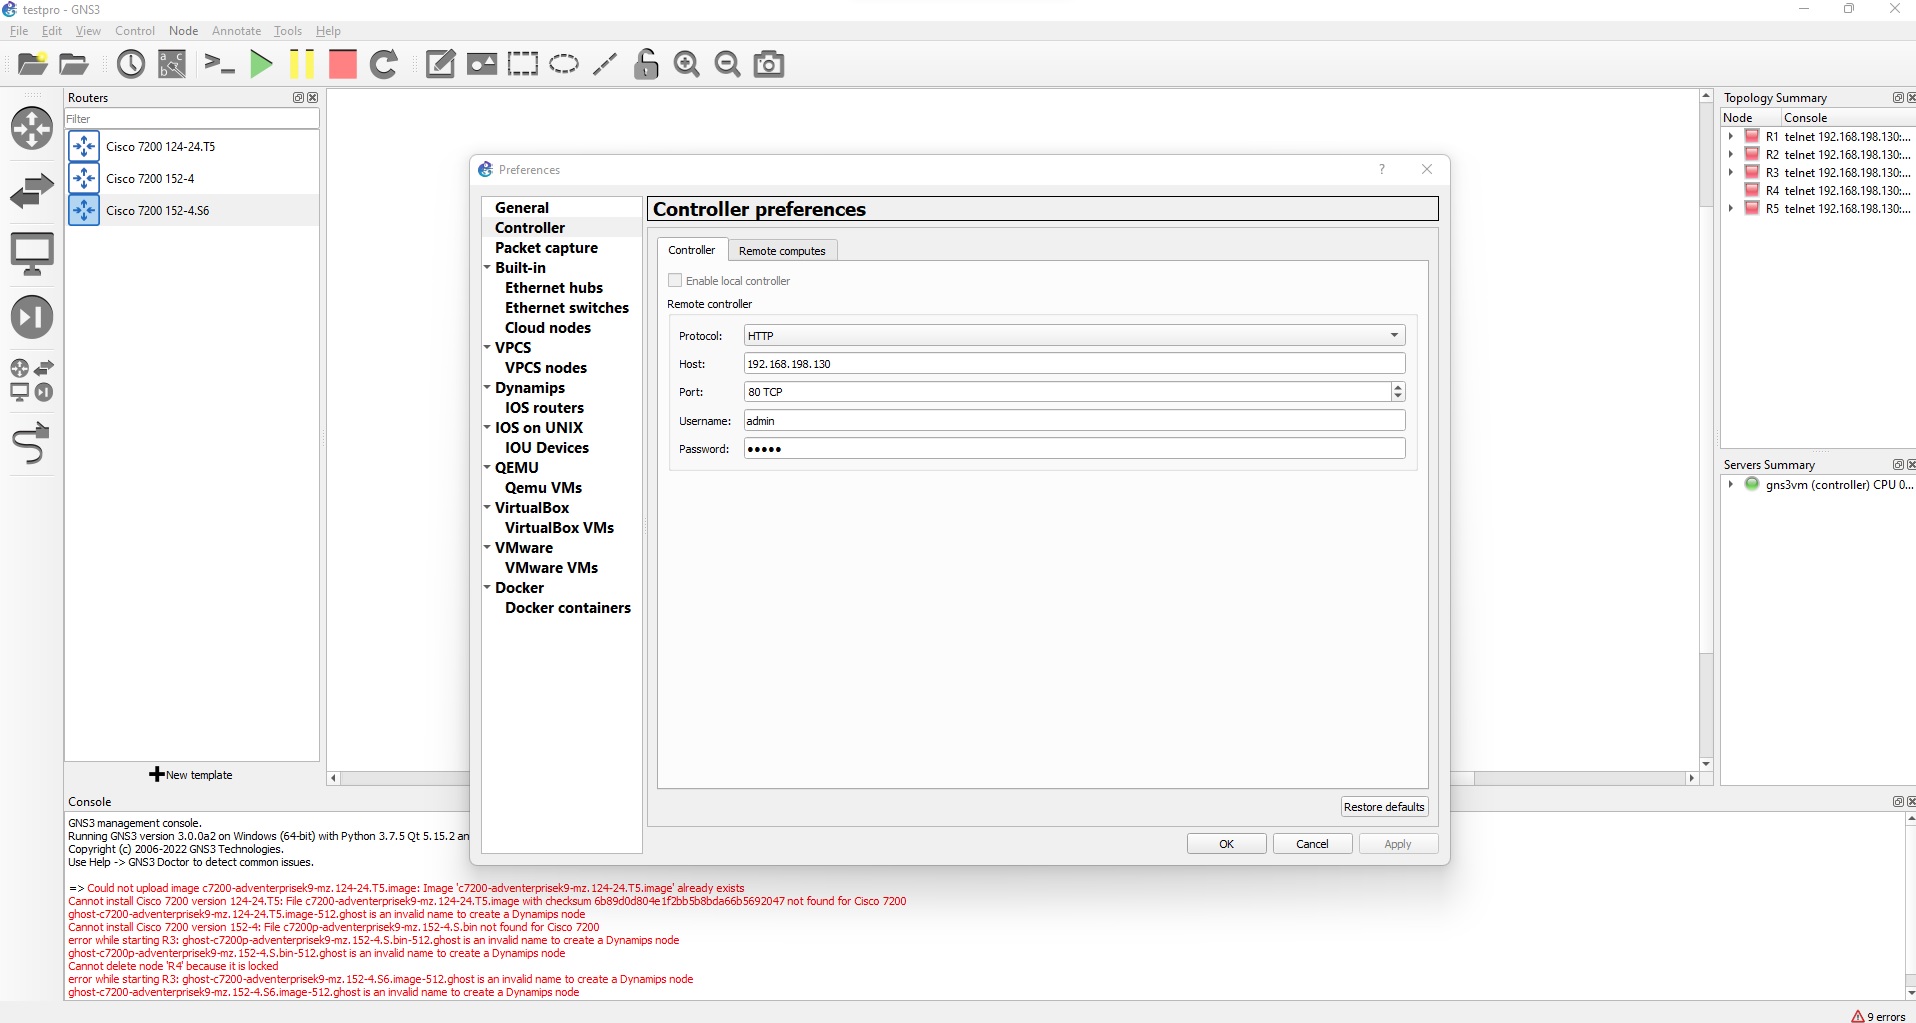Expand R1 node in Topology Summary
This screenshot has height=1023, width=1916.
1730,137
